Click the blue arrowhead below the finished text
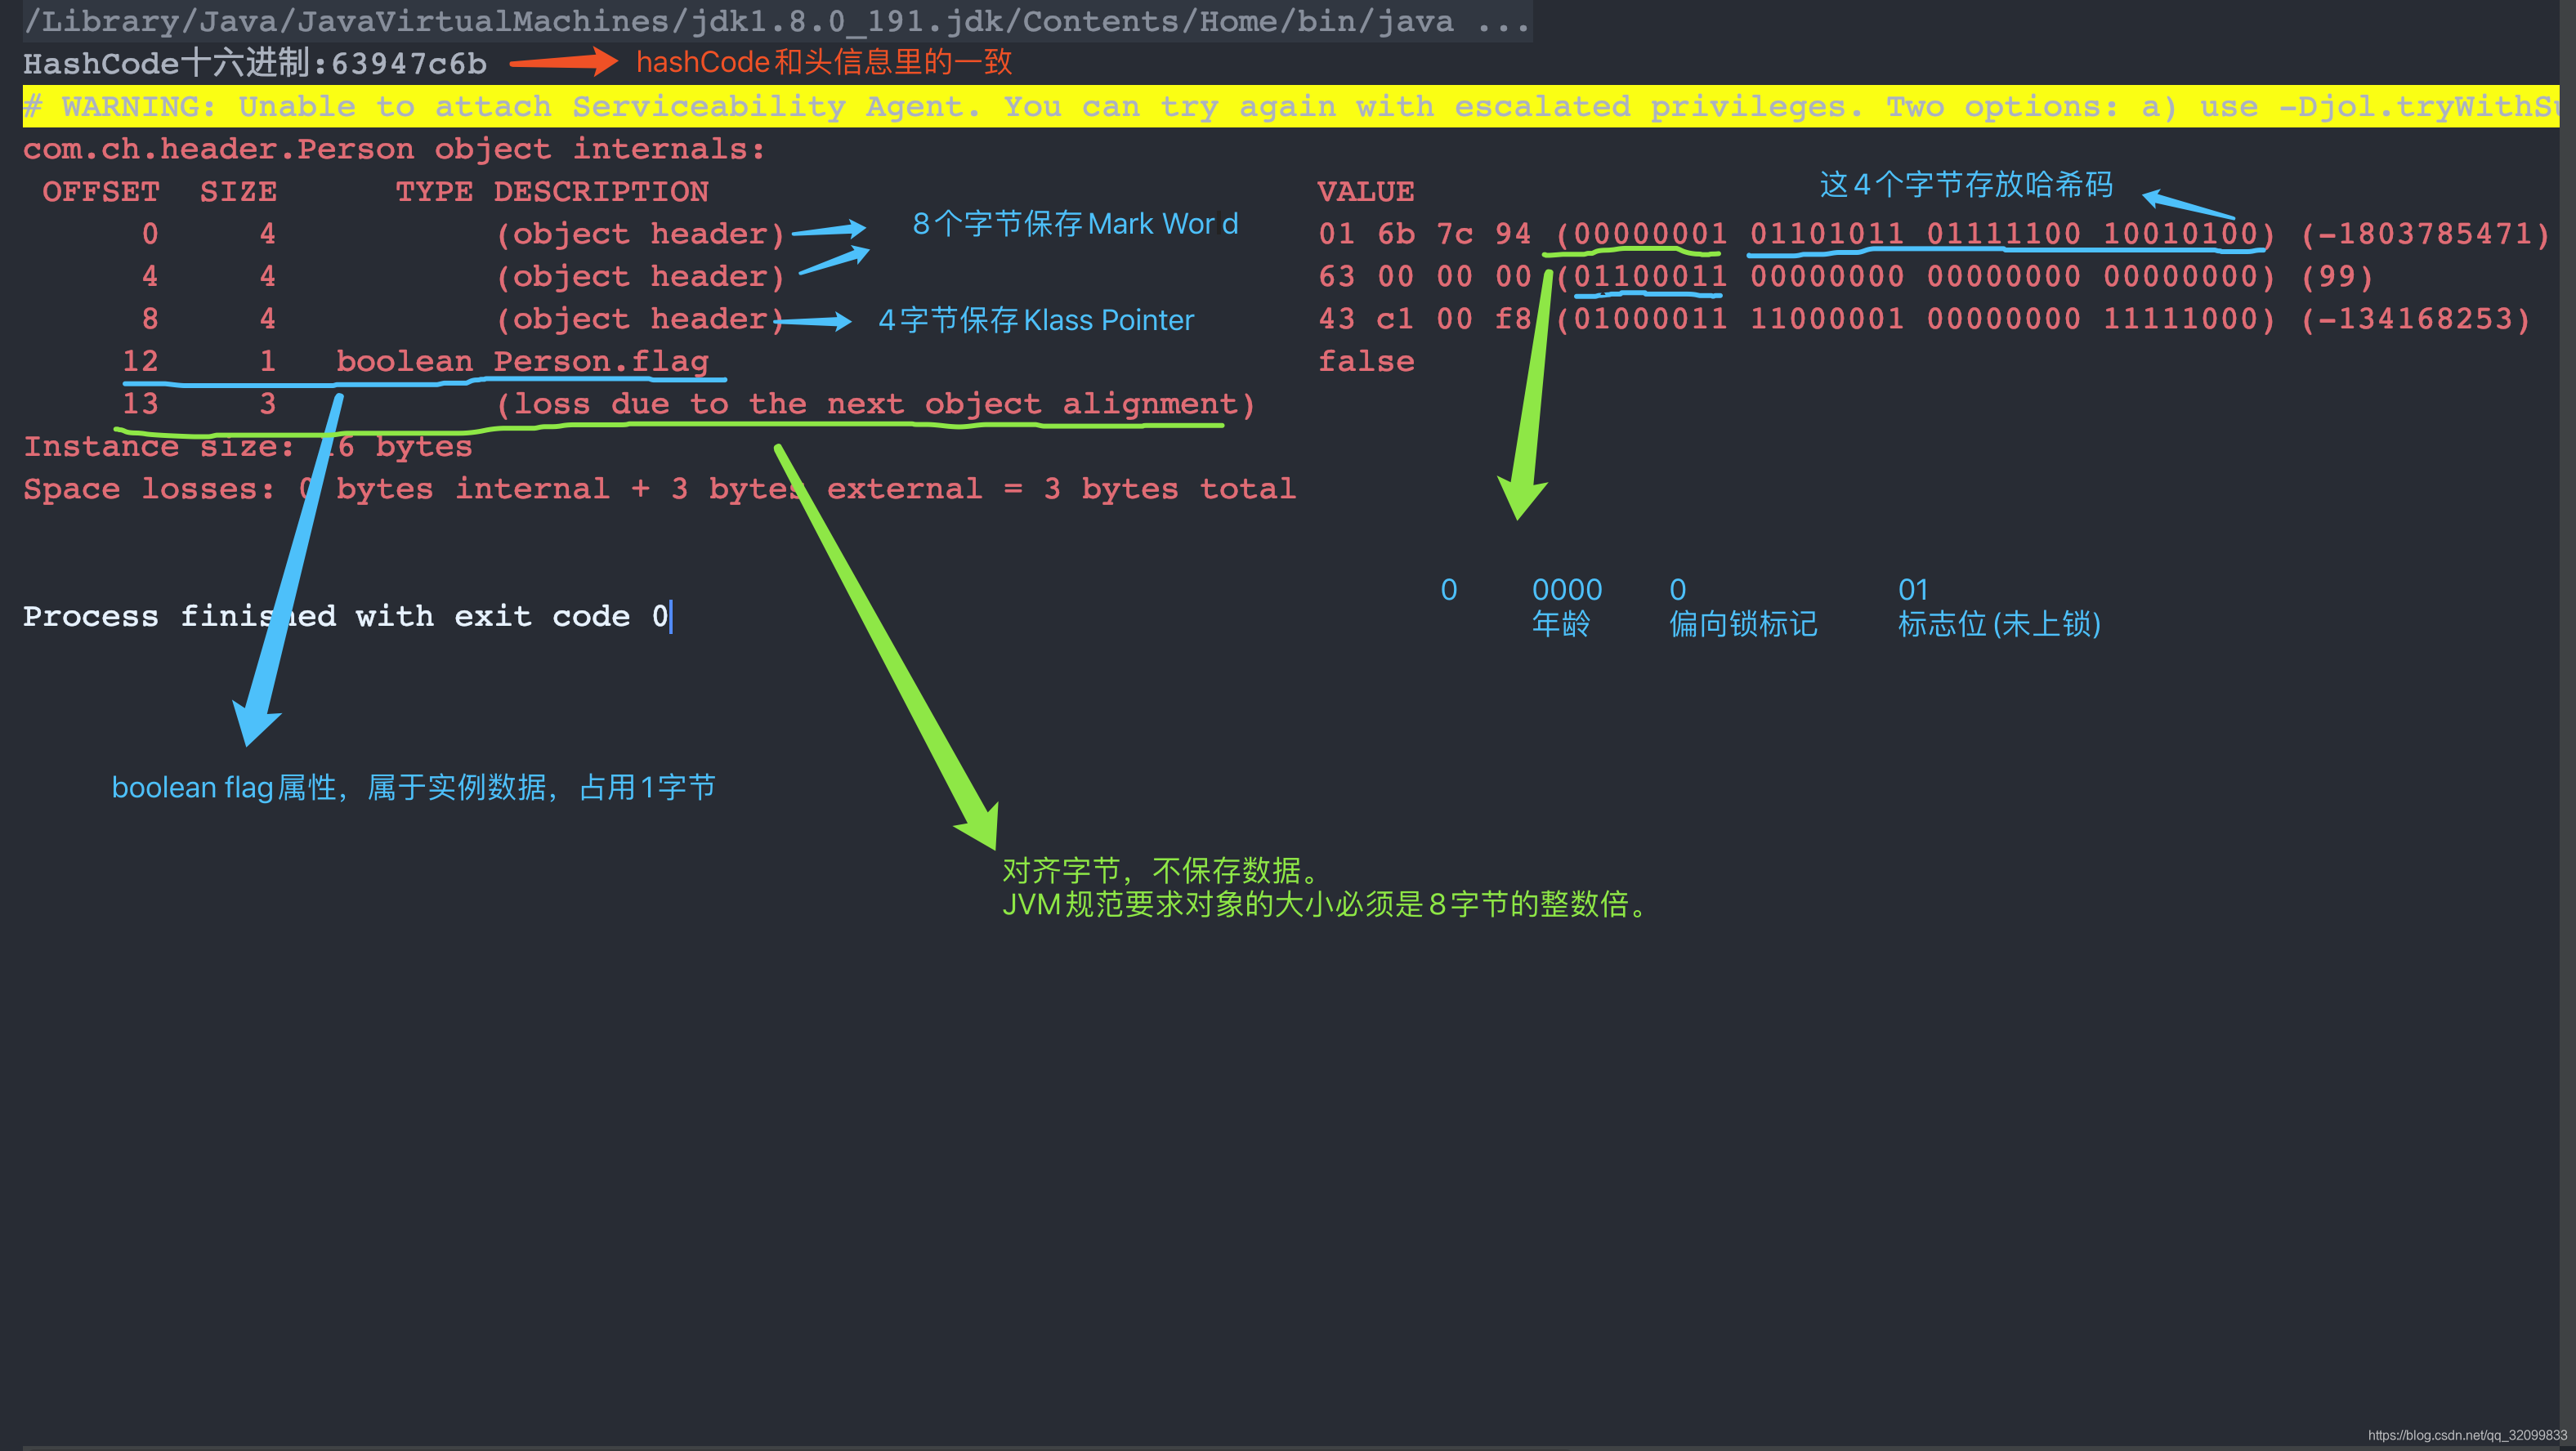This screenshot has width=2576, height=1451. click(x=253, y=720)
